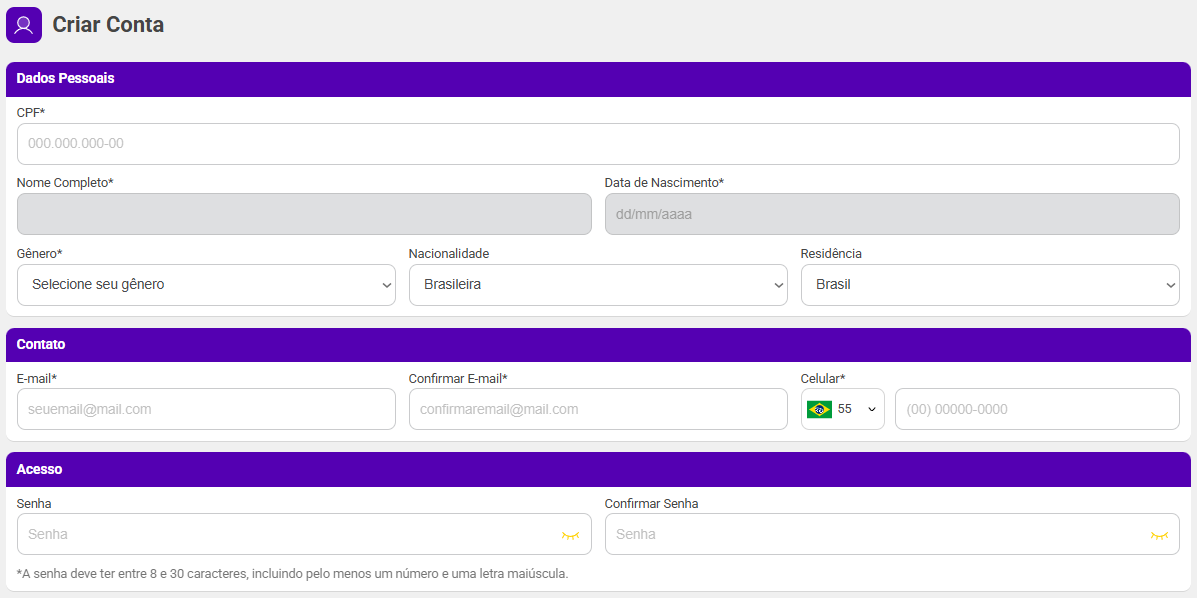
Task: Open the Residência country dropdown
Action: [x=989, y=285]
